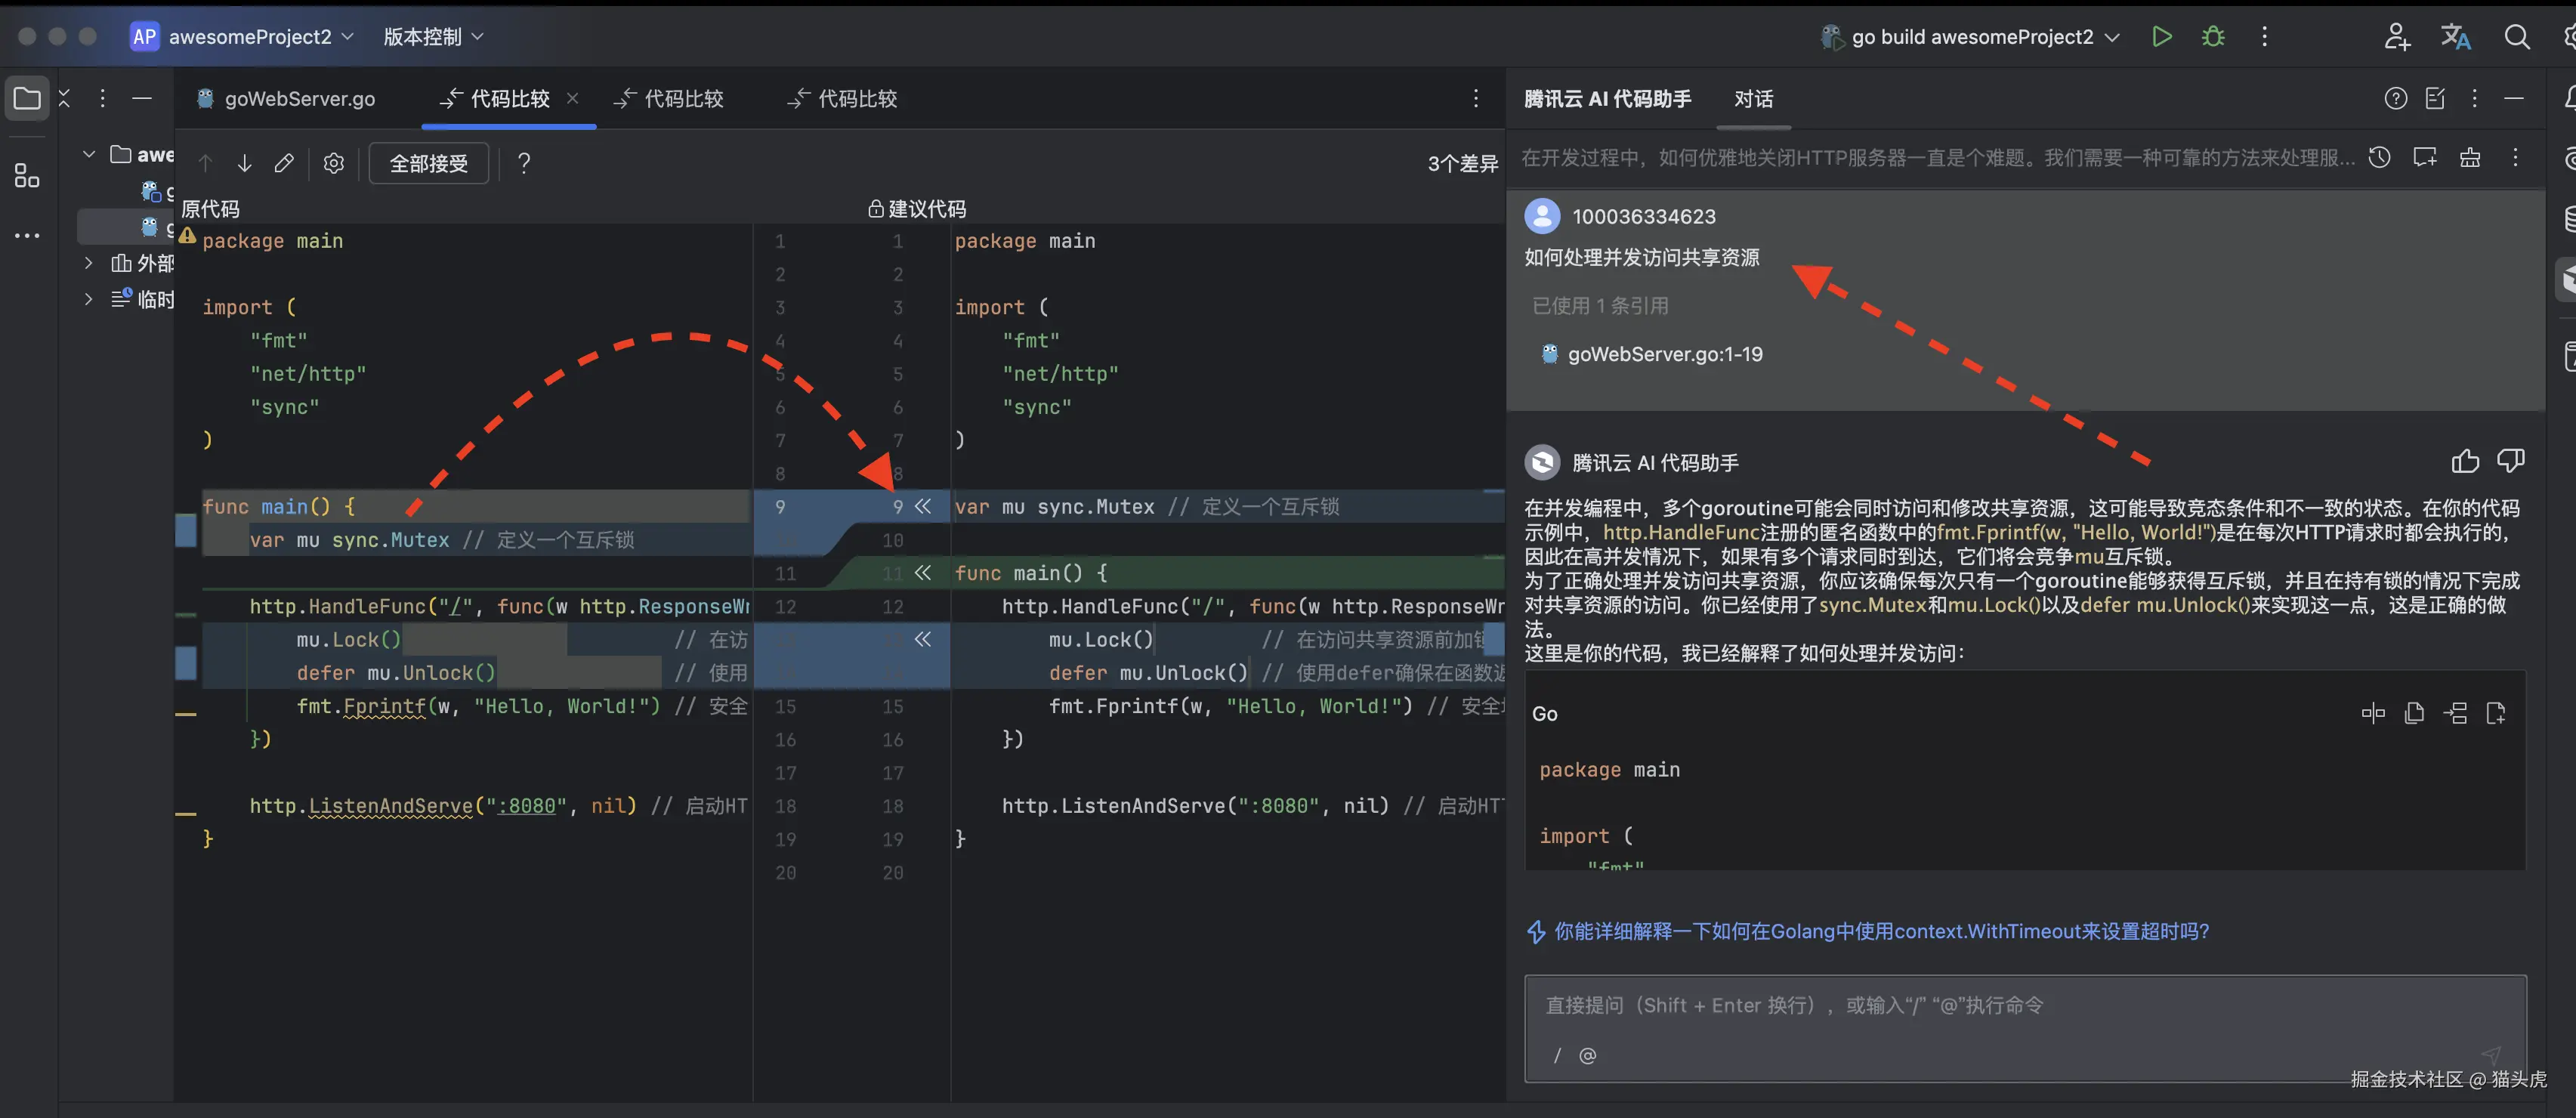Open chat history clock icon
This screenshot has height=1118, width=2576.
point(2379,157)
